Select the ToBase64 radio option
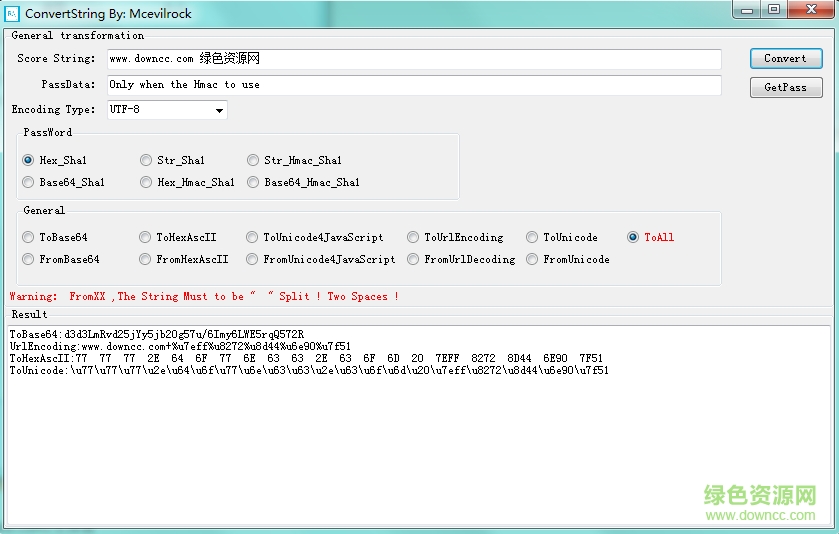 pyautogui.click(x=29, y=238)
